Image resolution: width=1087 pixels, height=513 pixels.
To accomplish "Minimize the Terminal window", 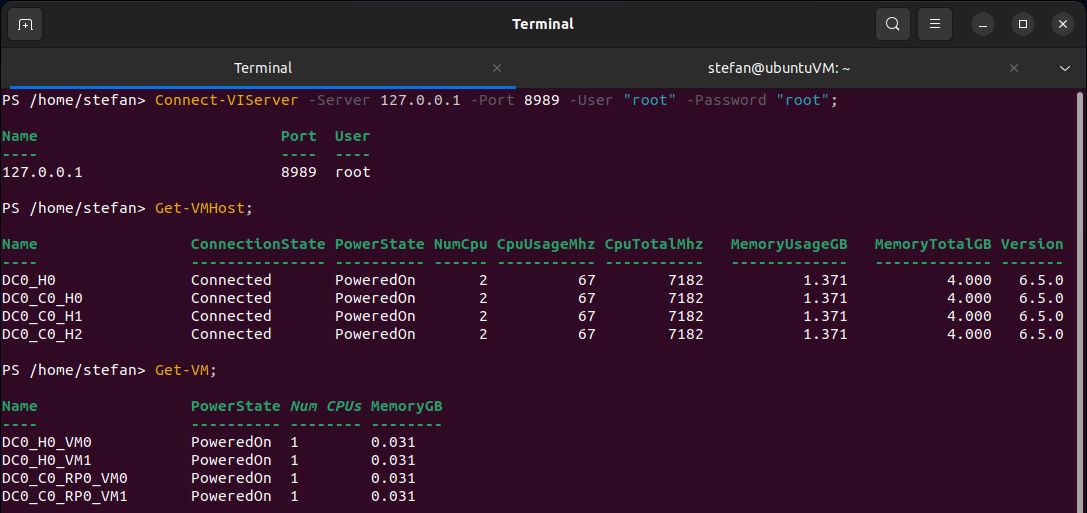I will tap(982, 24).
